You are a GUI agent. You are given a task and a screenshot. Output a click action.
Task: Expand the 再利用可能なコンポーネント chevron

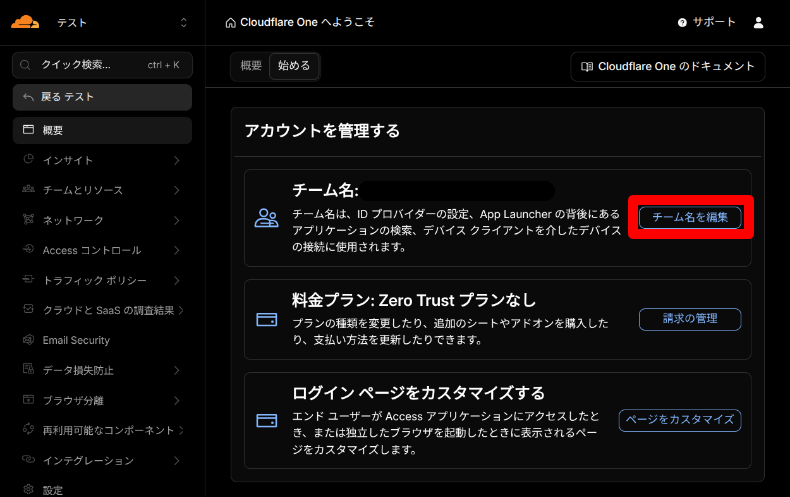coord(181,430)
